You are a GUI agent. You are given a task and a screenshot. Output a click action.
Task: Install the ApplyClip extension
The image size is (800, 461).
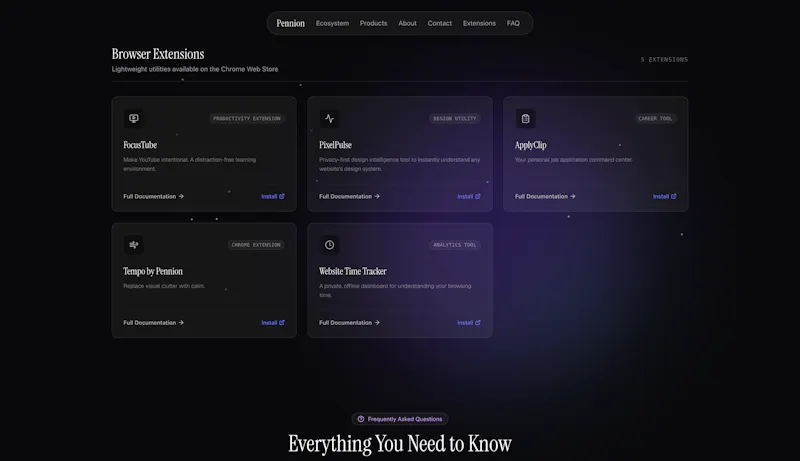click(665, 196)
